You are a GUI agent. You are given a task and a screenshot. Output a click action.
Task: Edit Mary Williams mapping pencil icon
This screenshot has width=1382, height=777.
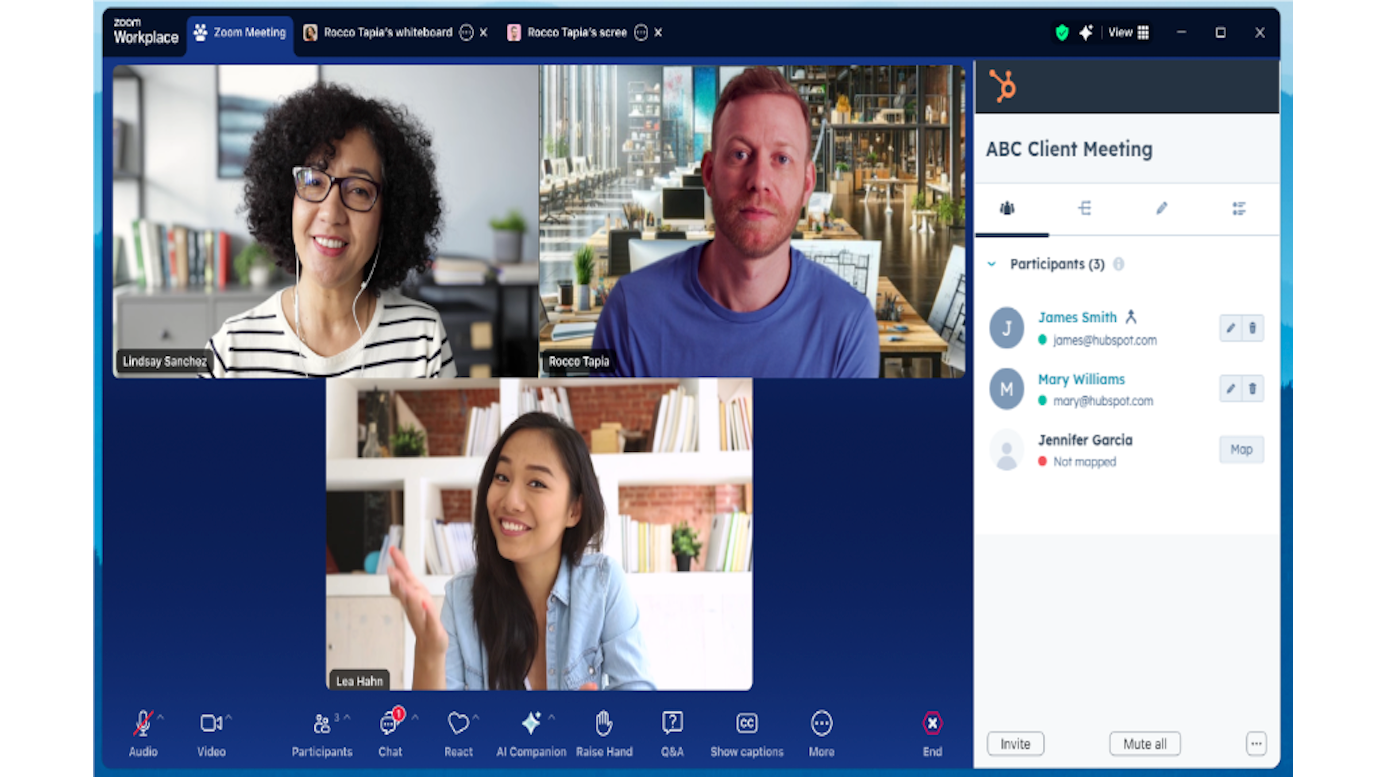click(1231, 389)
